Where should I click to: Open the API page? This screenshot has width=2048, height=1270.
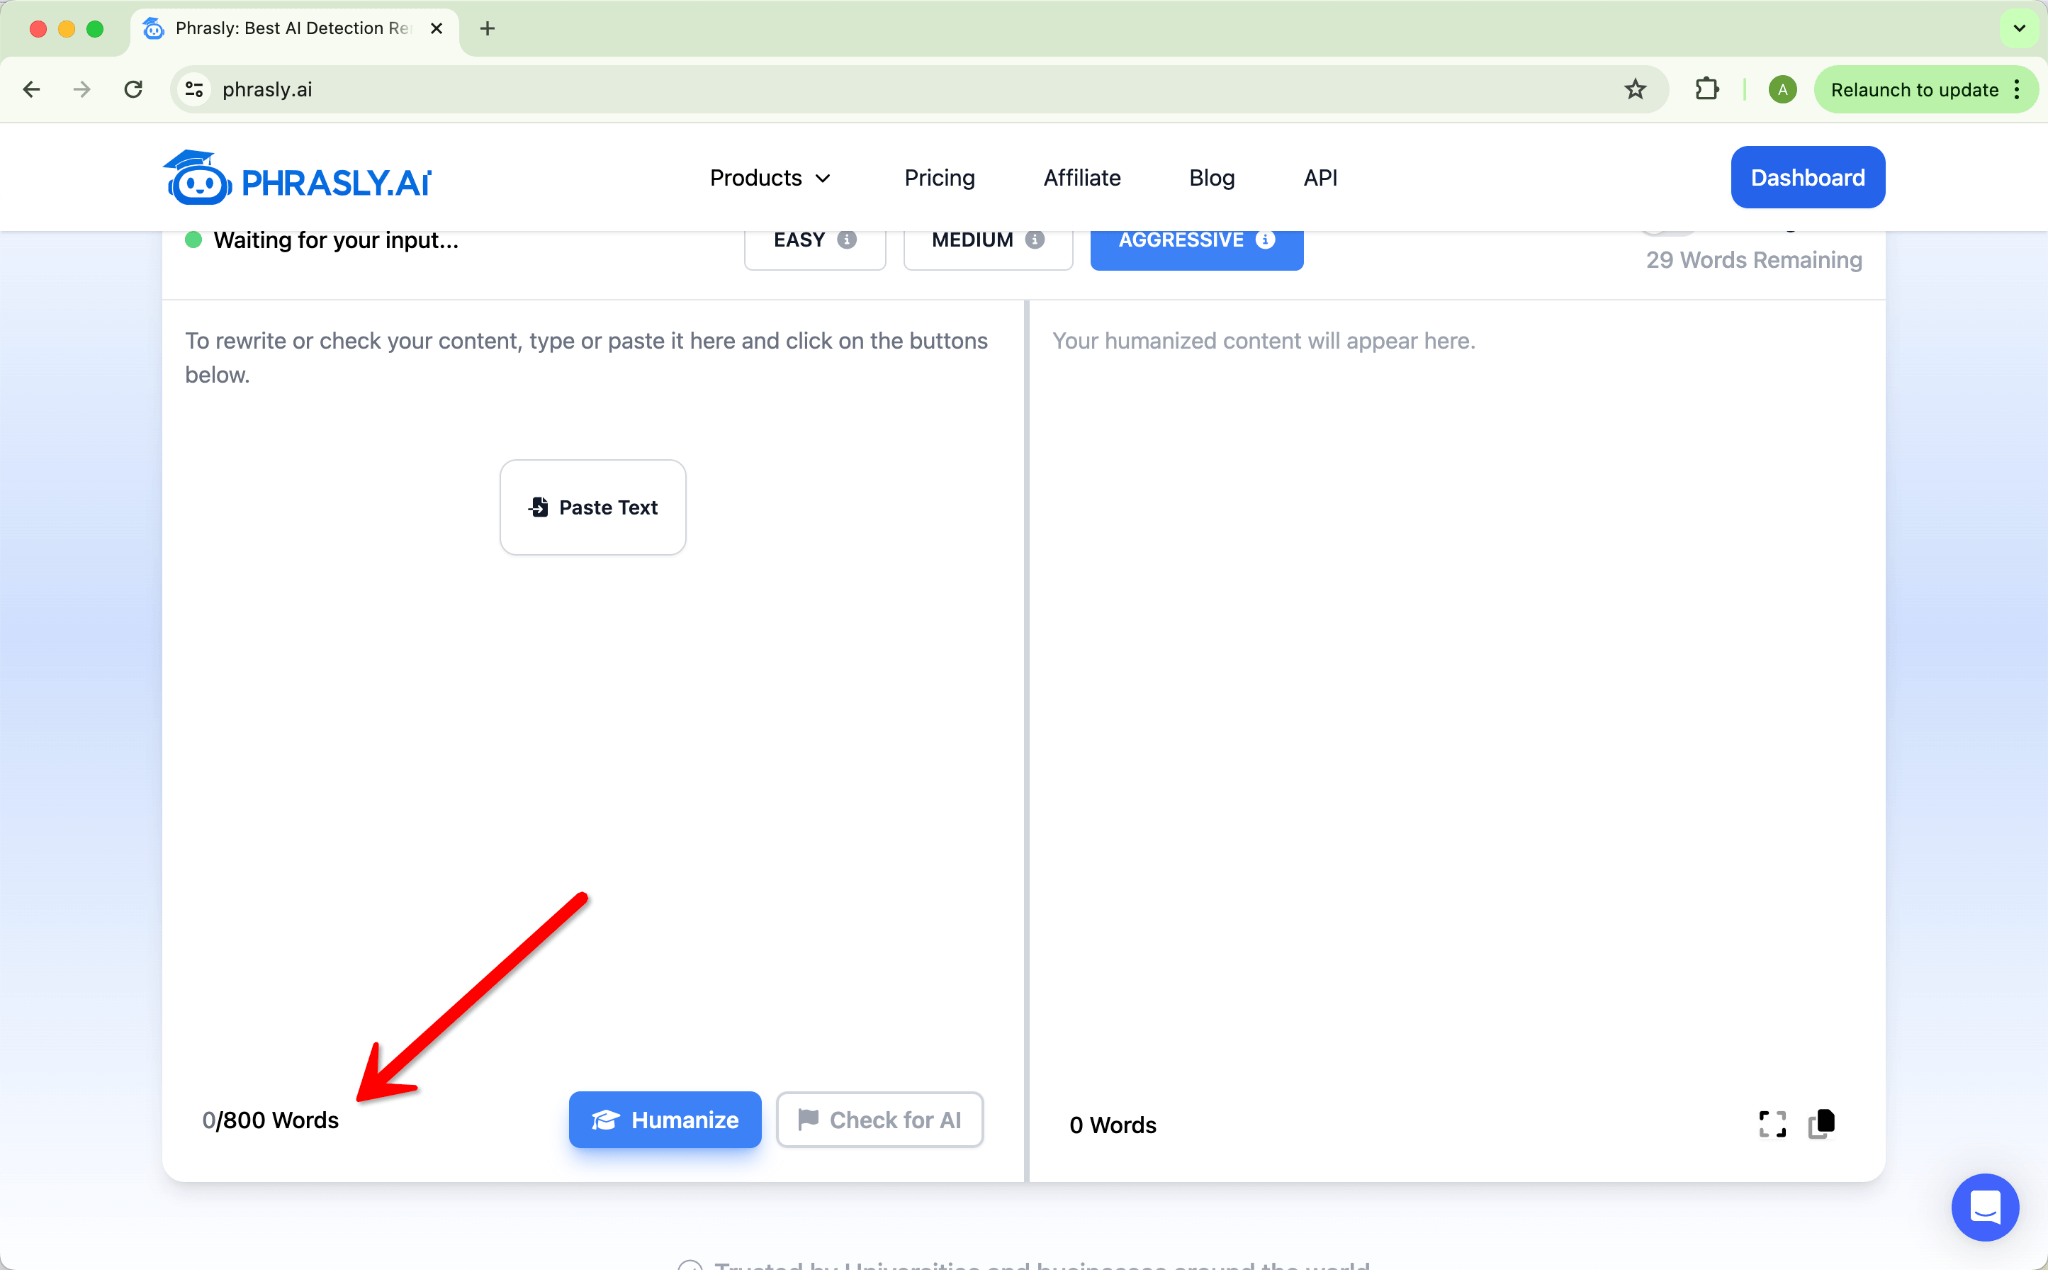point(1320,178)
